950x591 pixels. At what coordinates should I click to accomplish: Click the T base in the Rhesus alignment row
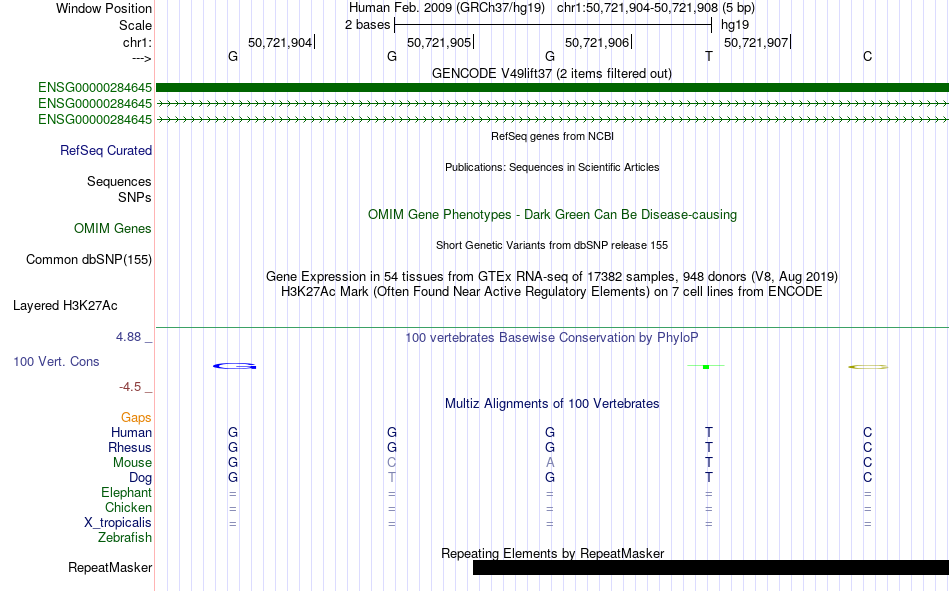[x=709, y=447]
